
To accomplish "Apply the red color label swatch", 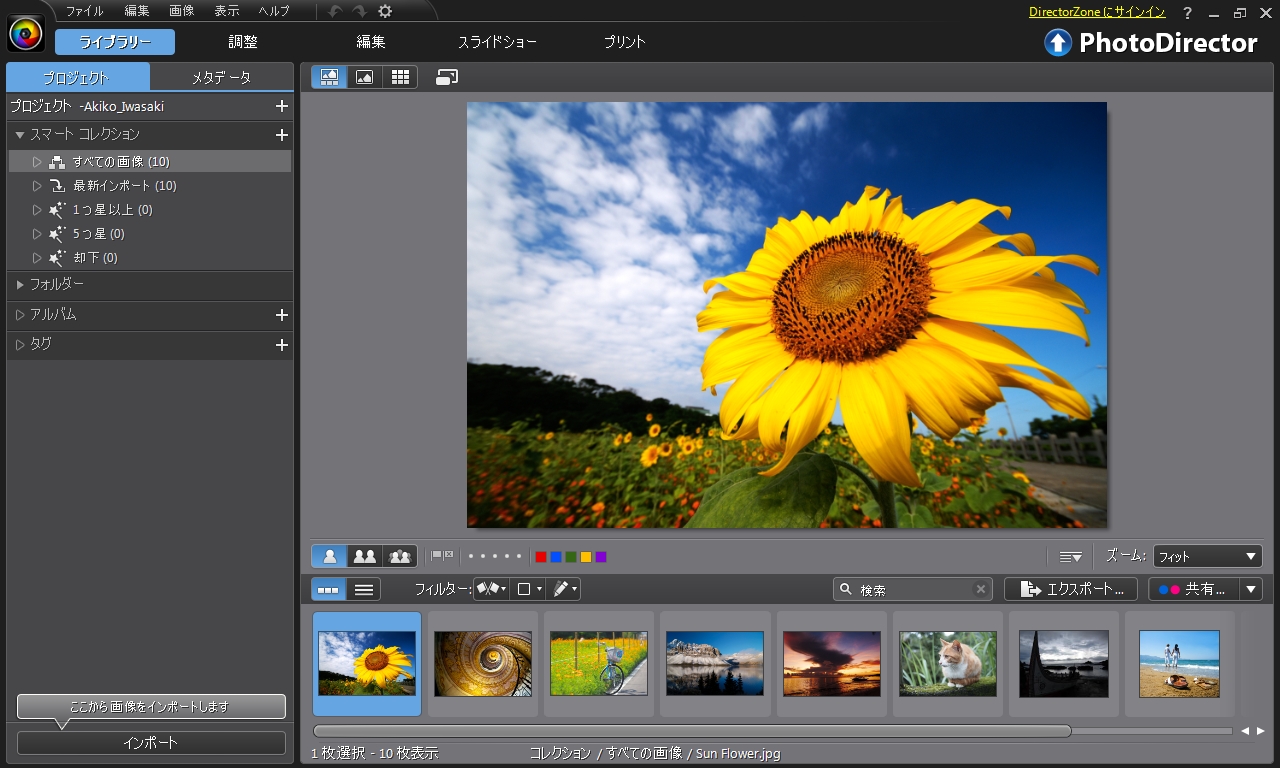I will coord(541,557).
